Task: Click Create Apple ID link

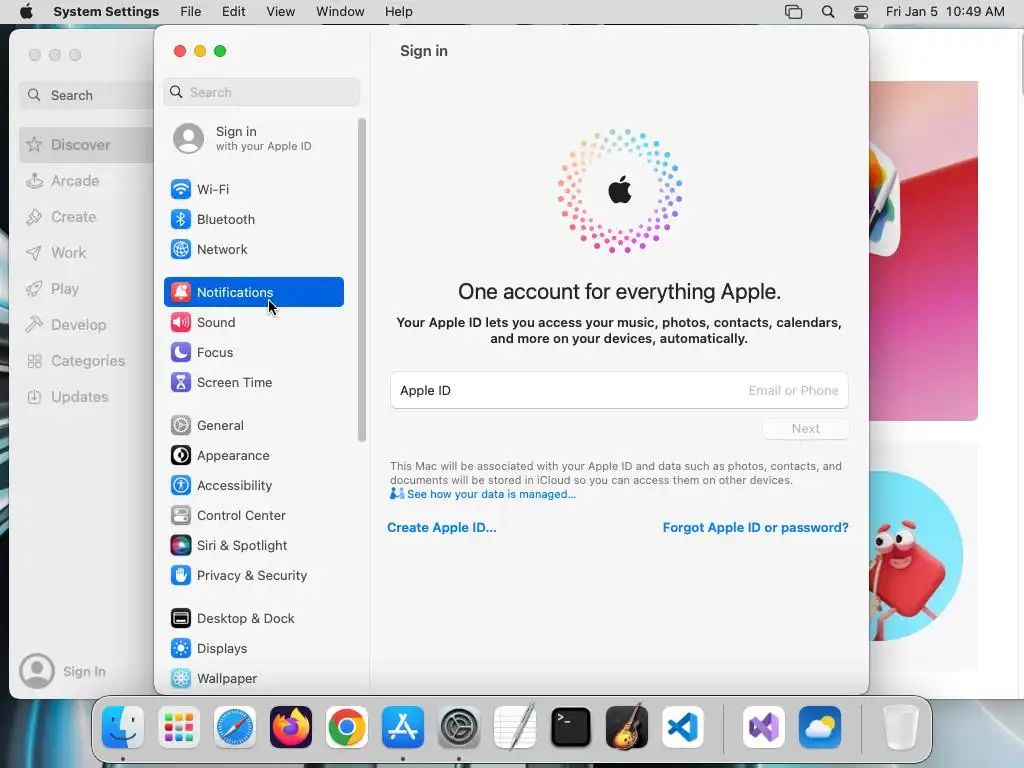Action: (441, 528)
